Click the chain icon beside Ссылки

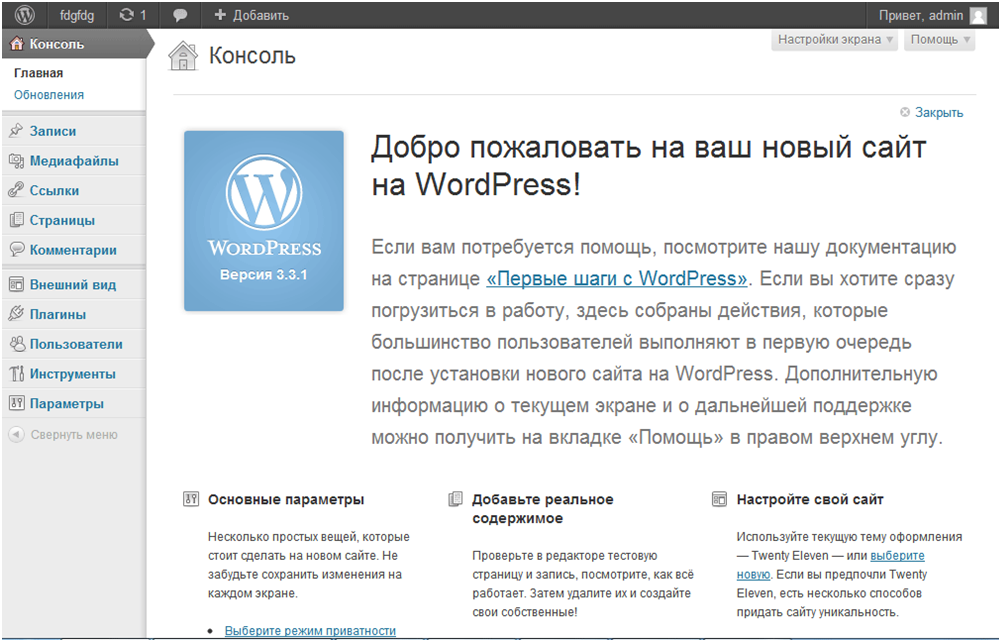(x=17, y=190)
